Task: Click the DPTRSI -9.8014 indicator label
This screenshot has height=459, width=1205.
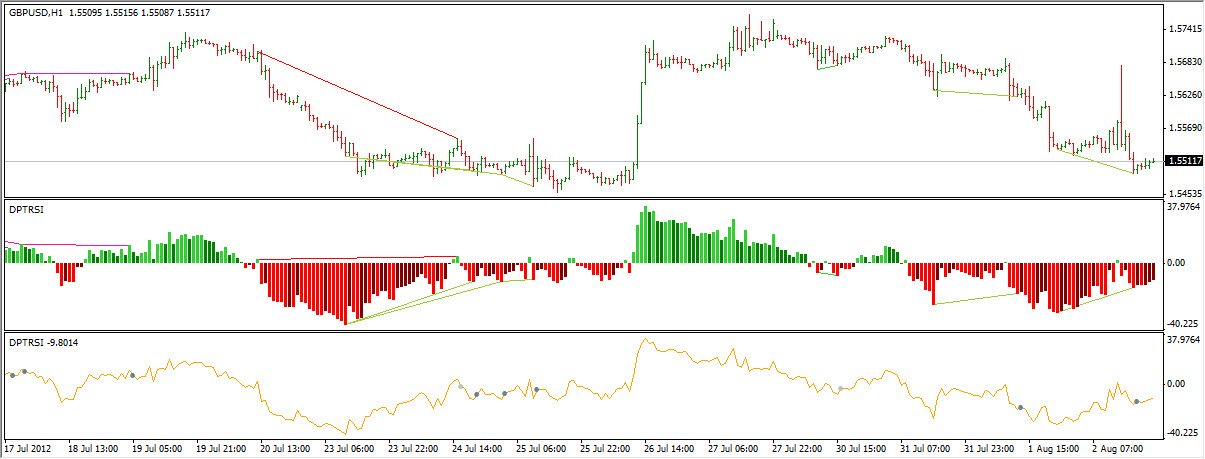Action: pos(42,343)
